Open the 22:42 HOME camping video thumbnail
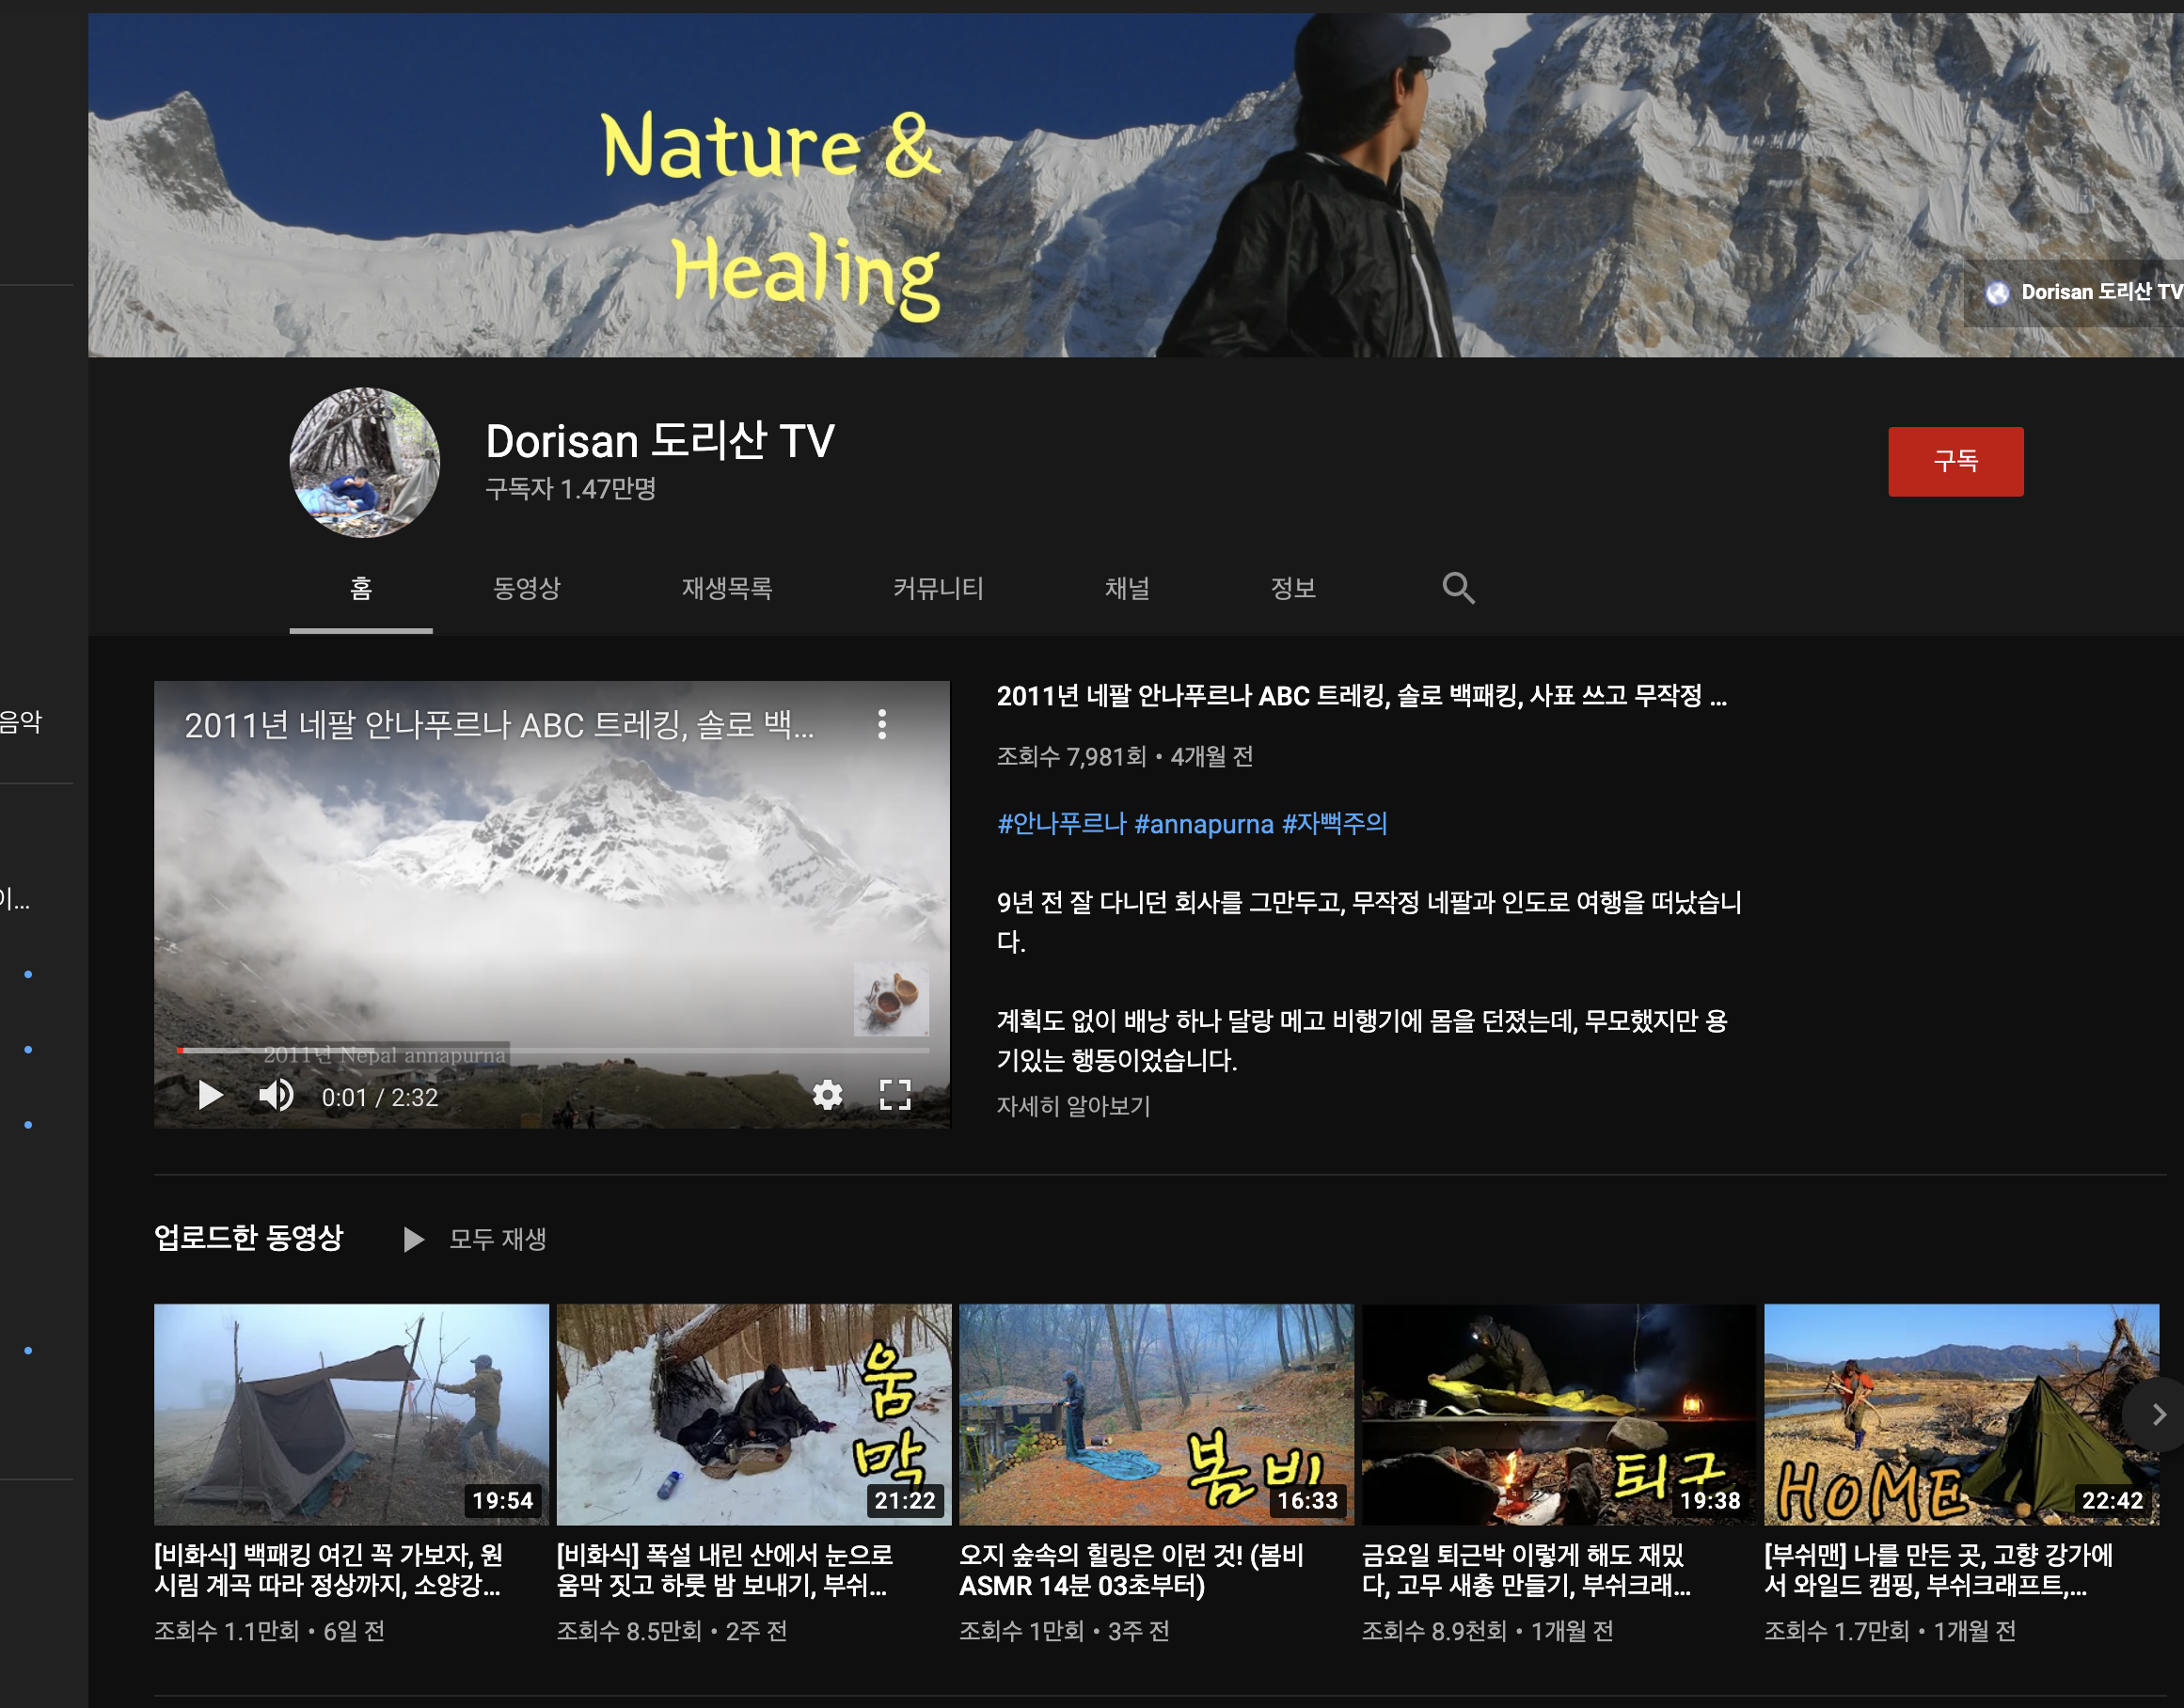Screen dimensions: 2184x1708 pyautogui.click(x=1962, y=1414)
